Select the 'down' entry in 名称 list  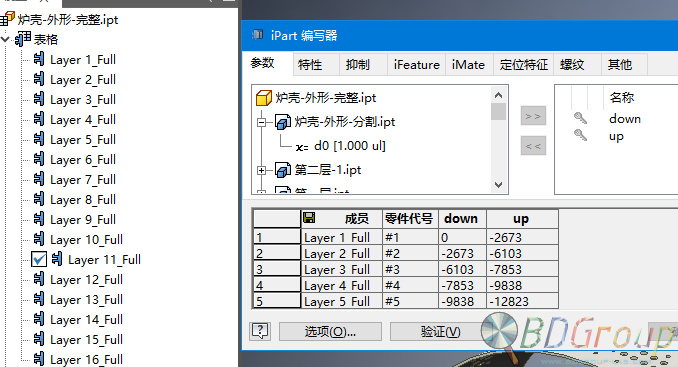625,118
